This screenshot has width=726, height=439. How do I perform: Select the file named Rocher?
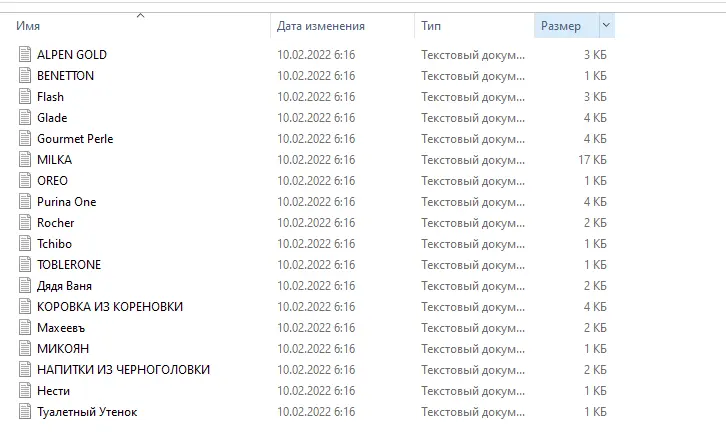pos(56,223)
